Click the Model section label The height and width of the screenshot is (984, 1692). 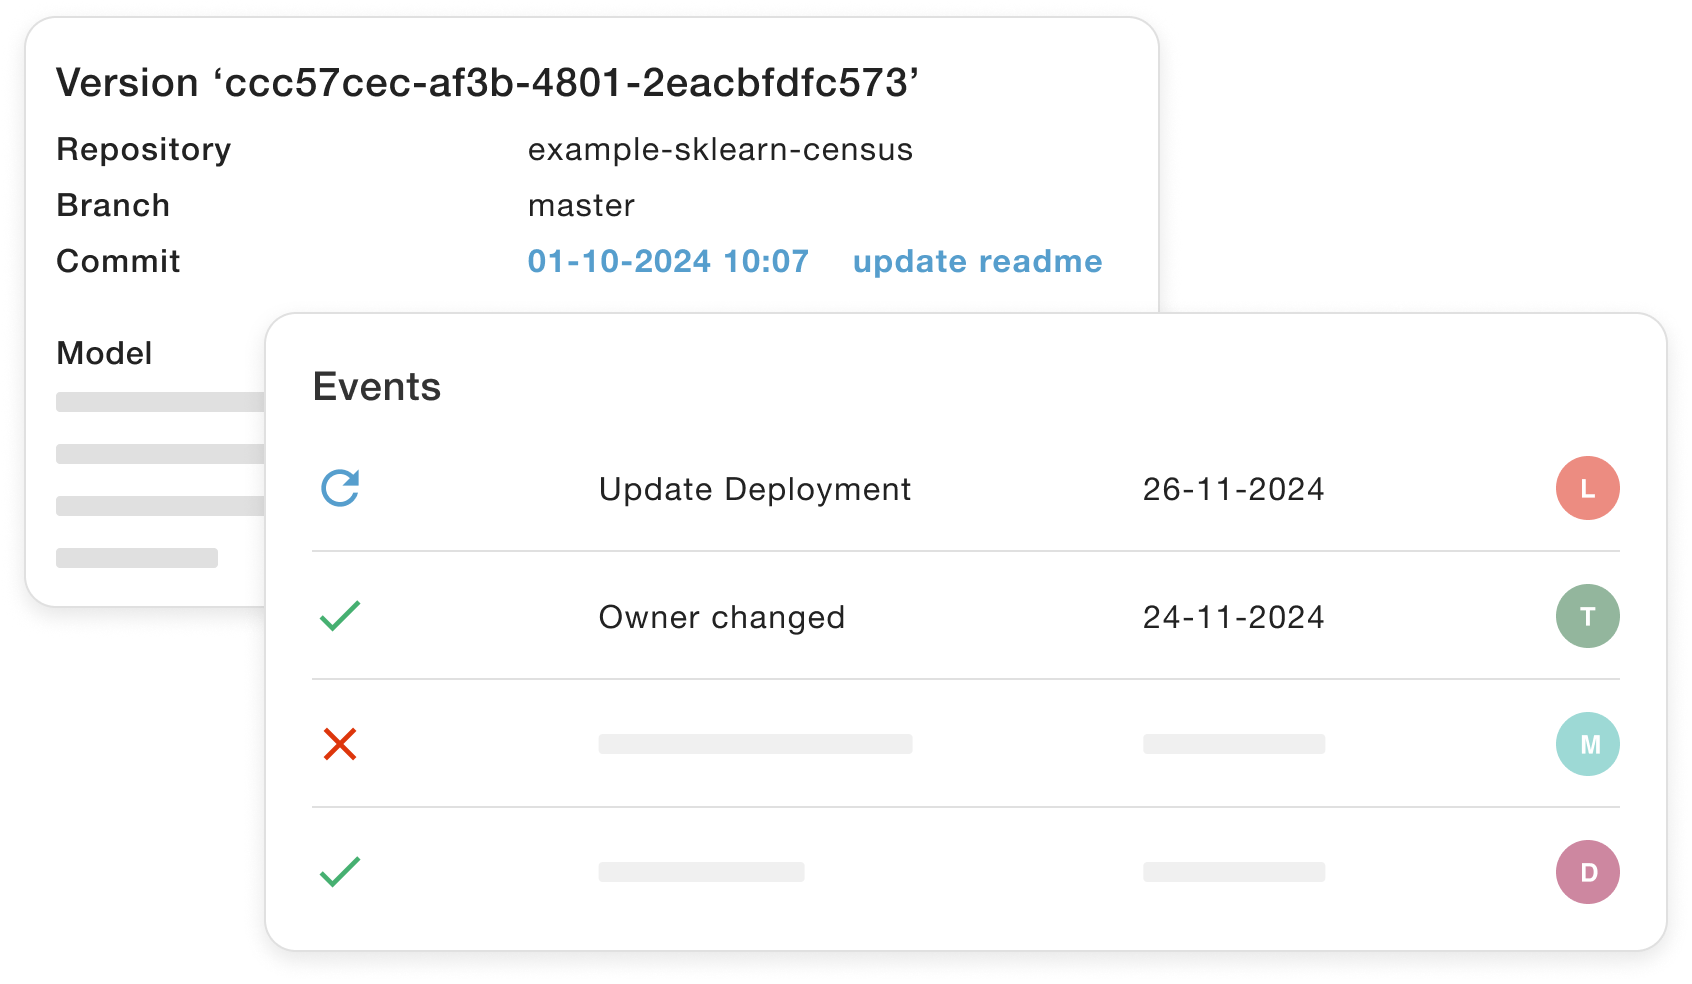pos(104,353)
